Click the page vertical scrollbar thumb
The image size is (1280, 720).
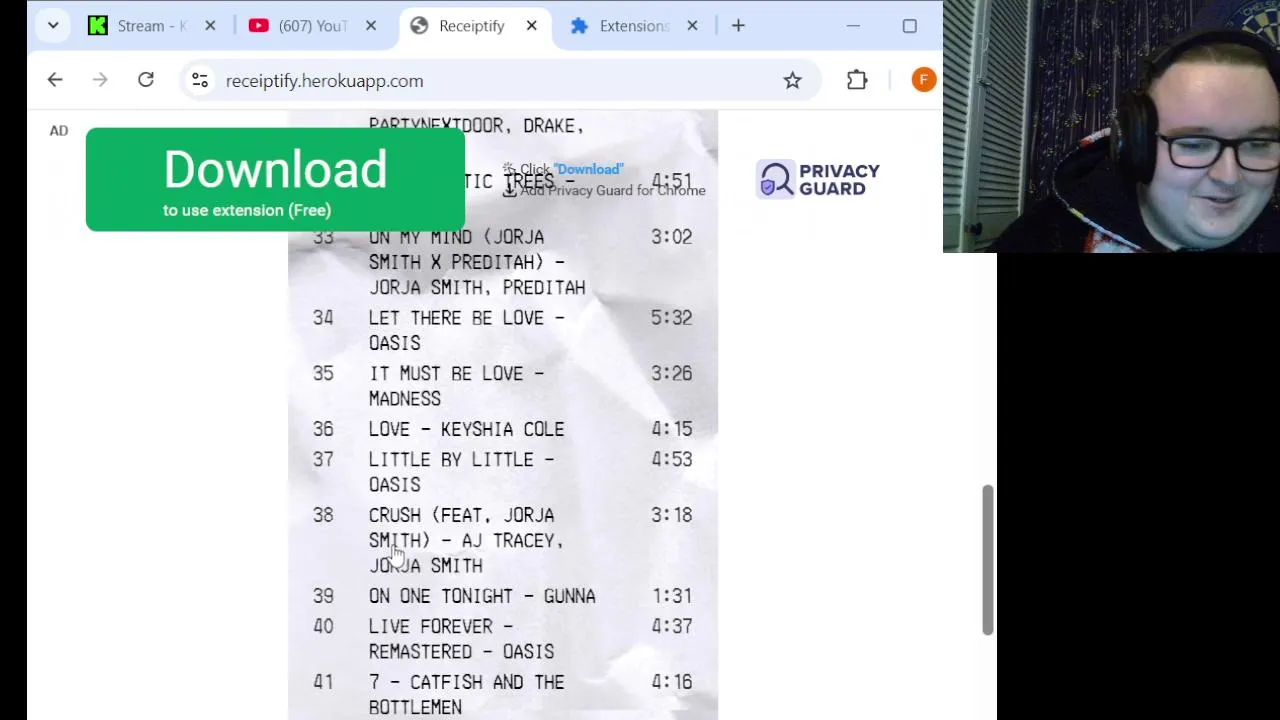pos(988,560)
